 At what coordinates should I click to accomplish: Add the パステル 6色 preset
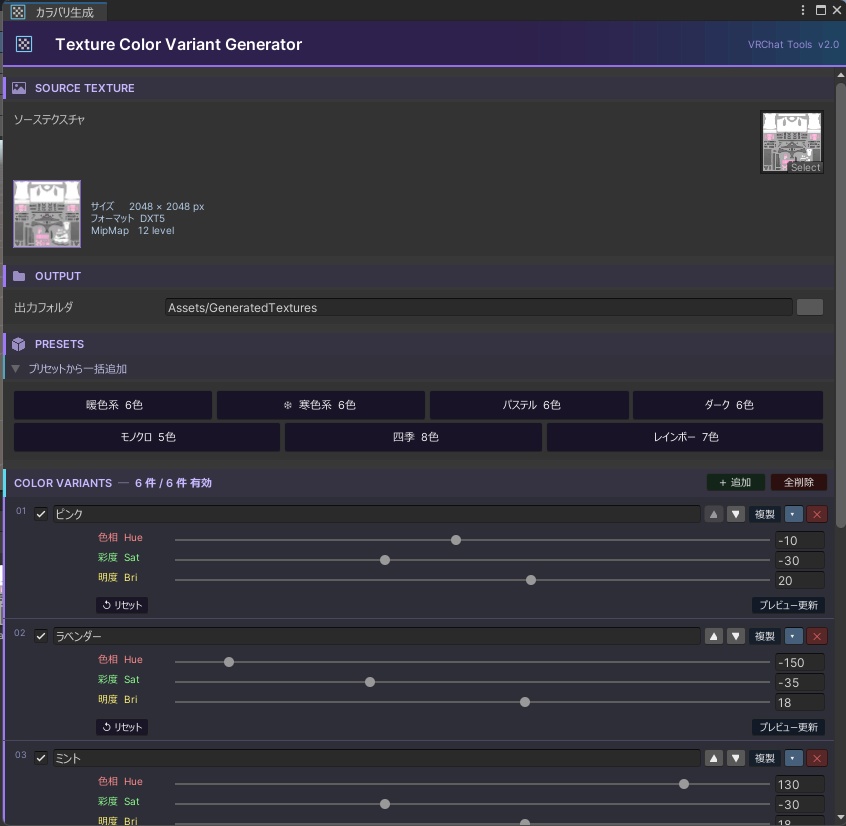point(529,405)
